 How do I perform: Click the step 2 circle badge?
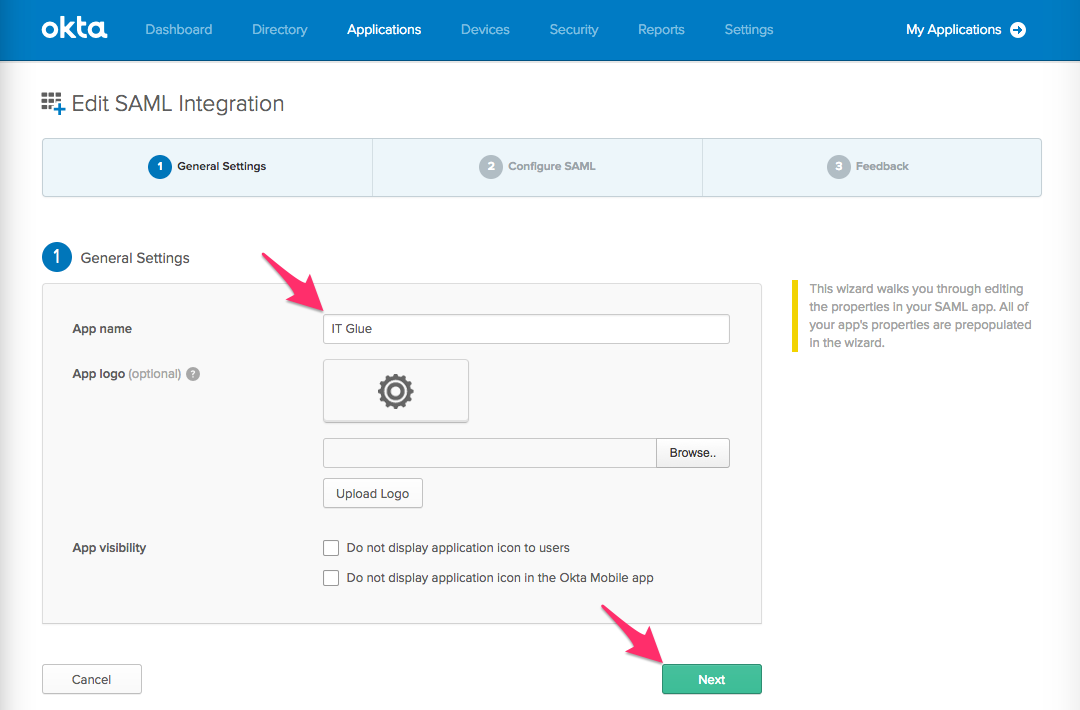(x=490, y=166)
